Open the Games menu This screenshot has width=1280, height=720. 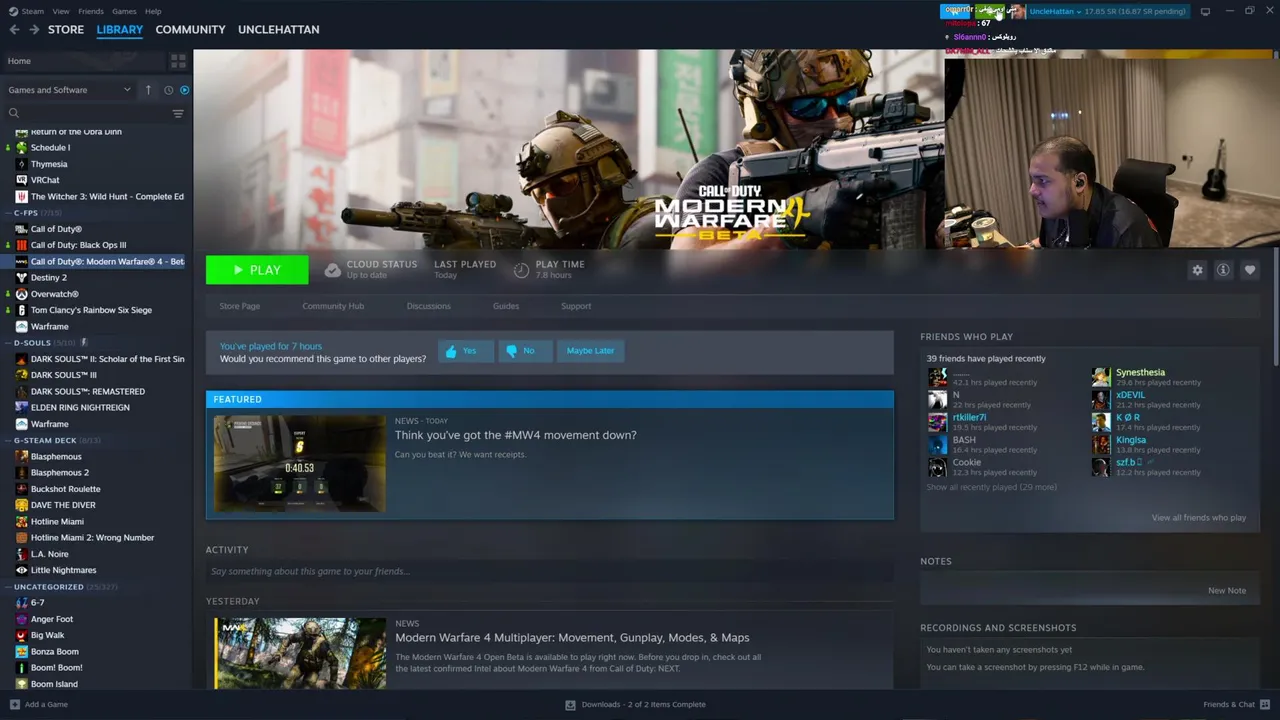point(124,11)
